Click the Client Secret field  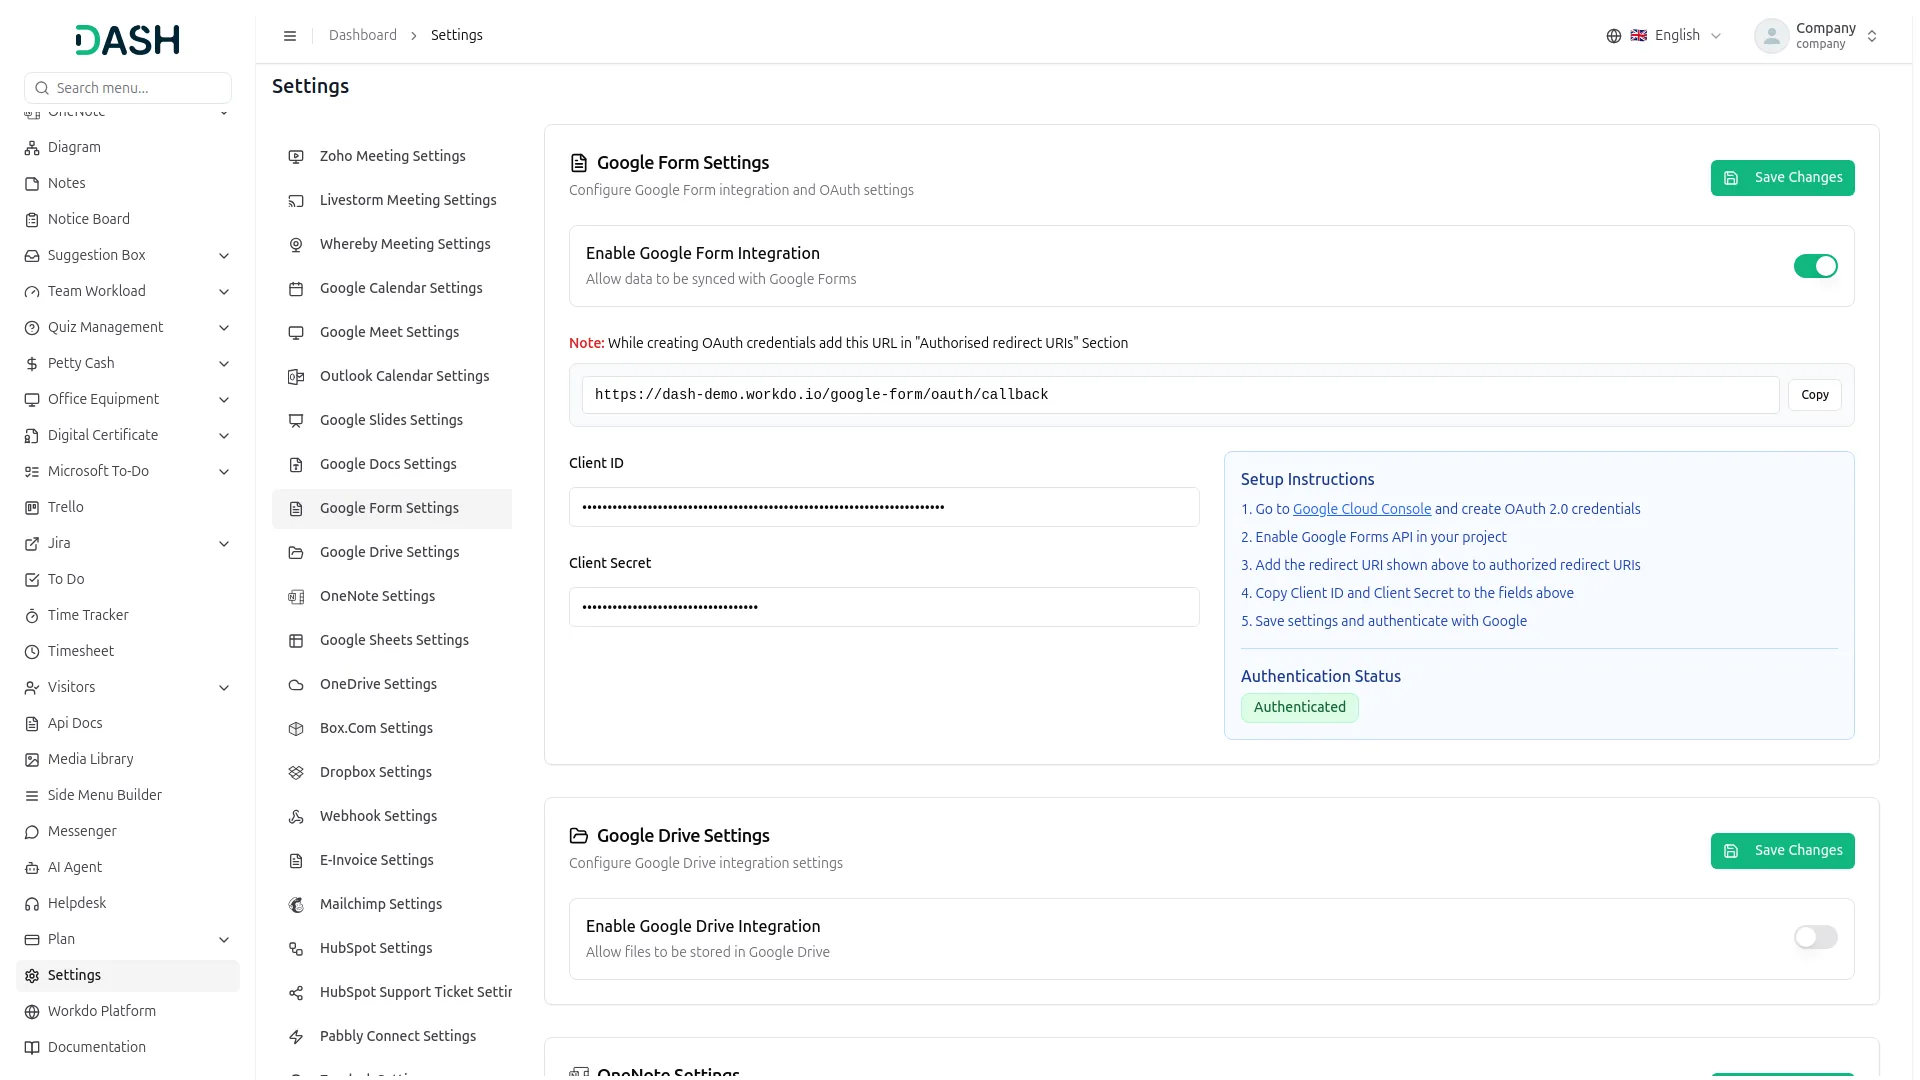click(884, 607)
